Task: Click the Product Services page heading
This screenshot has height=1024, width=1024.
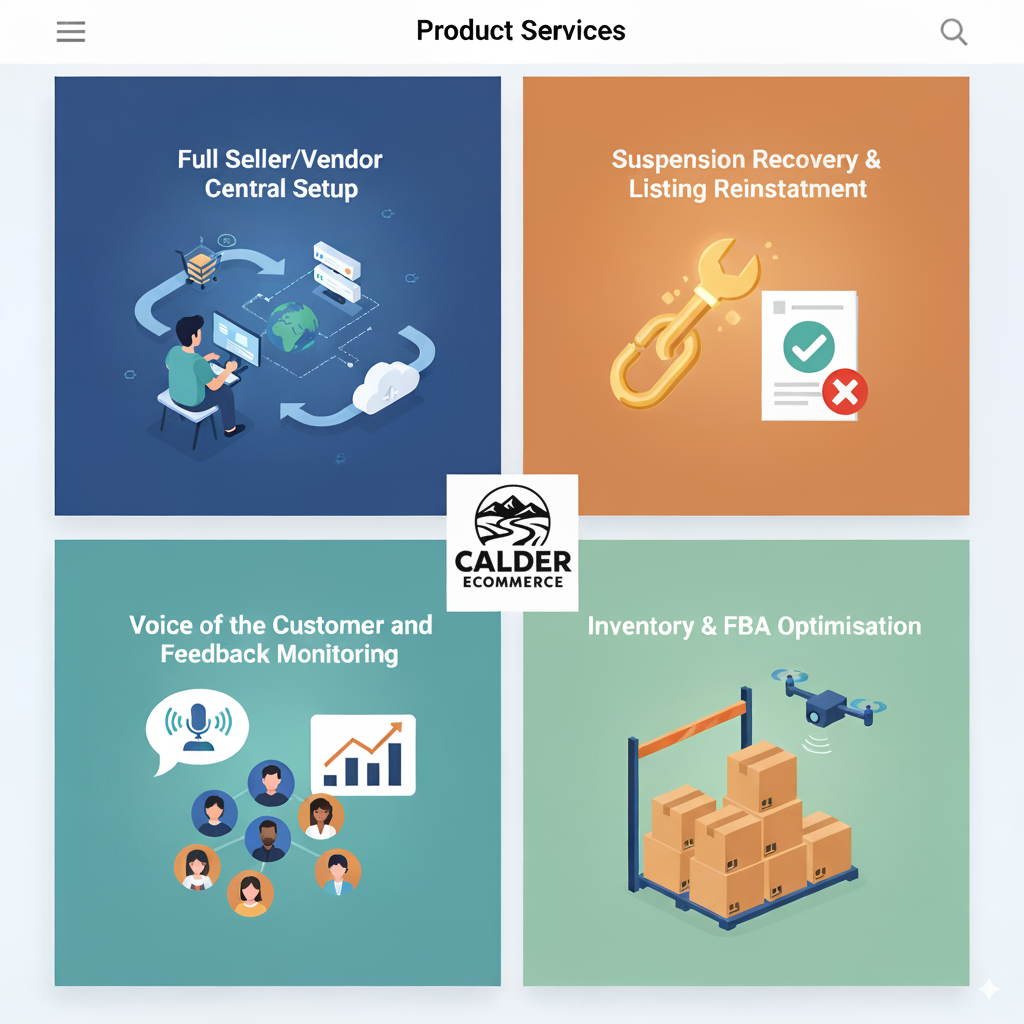Action: coord(521,31)
